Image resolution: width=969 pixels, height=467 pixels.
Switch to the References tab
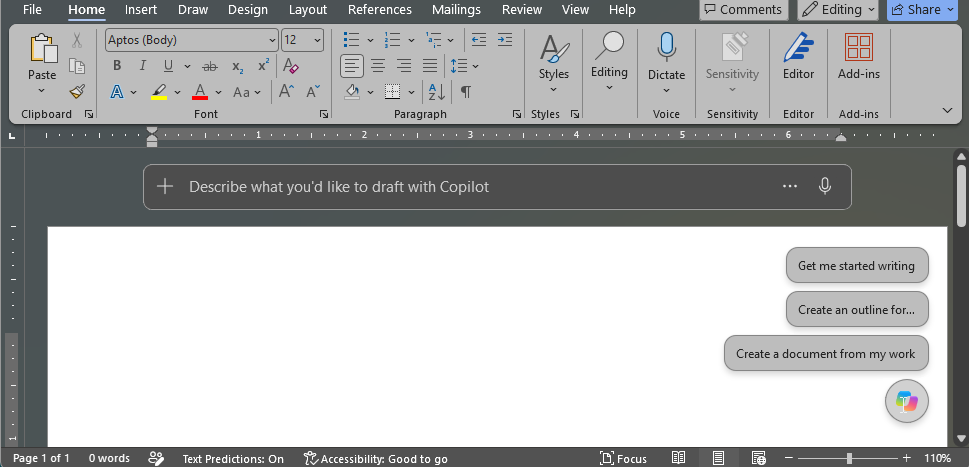[x=379, y=10]
